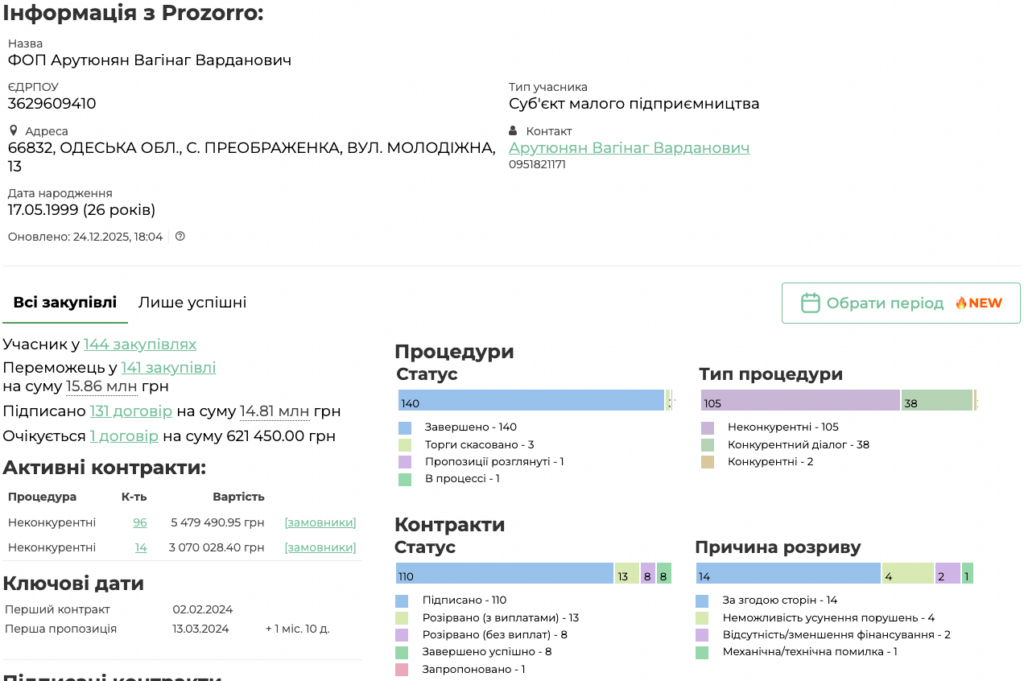Click the address location pin icon
The width and height of the screenshot is (1024, 681).
pyautogui.click(x=14, y=131)
